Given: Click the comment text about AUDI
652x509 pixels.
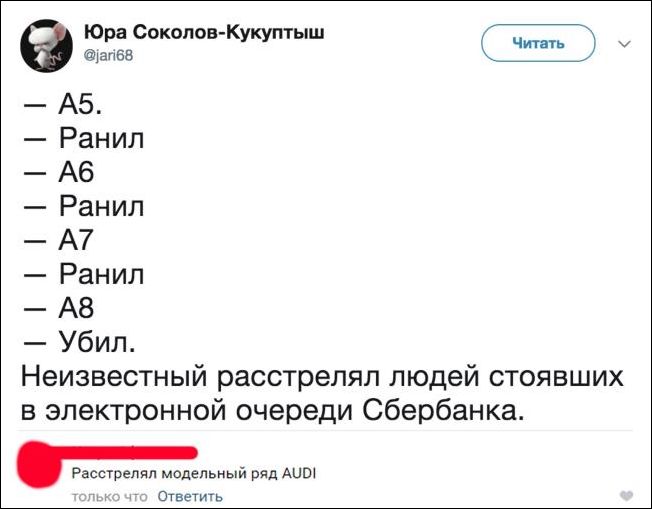Looking at the screenshot, I should click(194, 474).
